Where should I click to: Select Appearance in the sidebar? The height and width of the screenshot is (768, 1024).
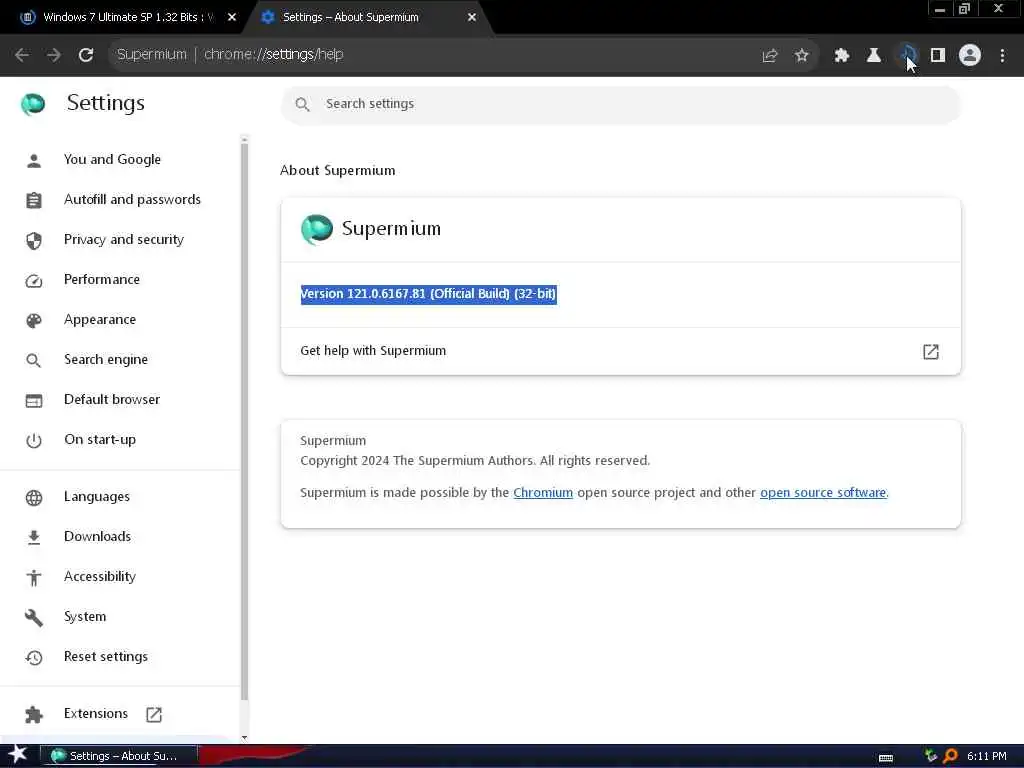[100, 319]
